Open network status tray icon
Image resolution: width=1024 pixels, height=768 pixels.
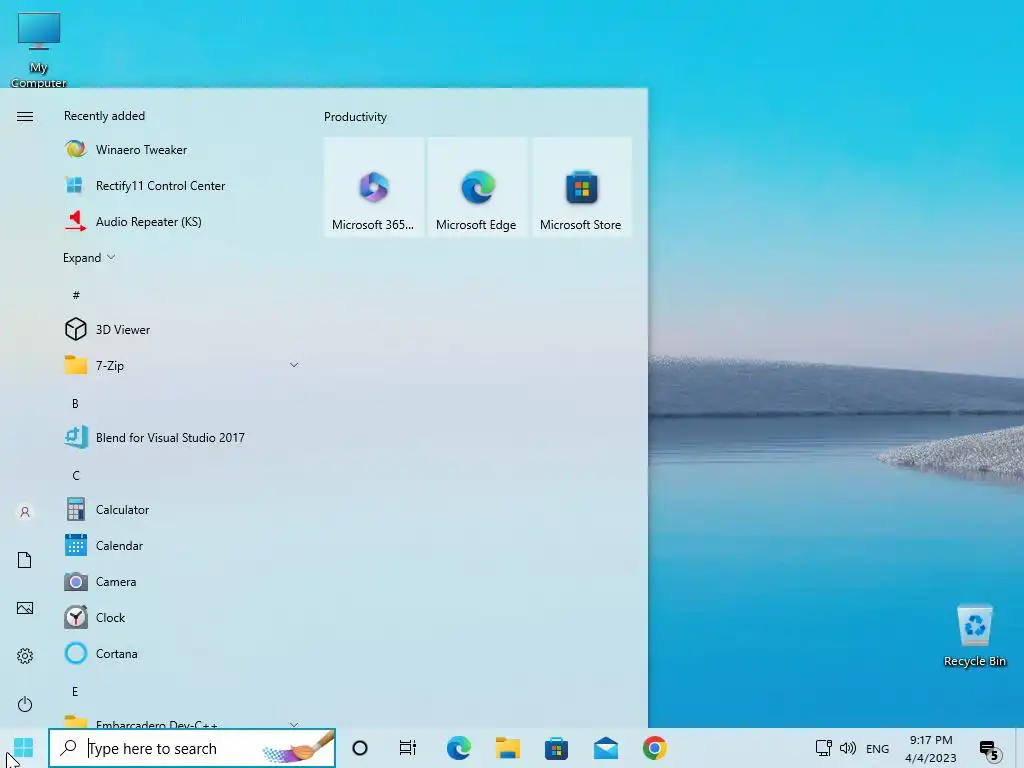[824, 748]
